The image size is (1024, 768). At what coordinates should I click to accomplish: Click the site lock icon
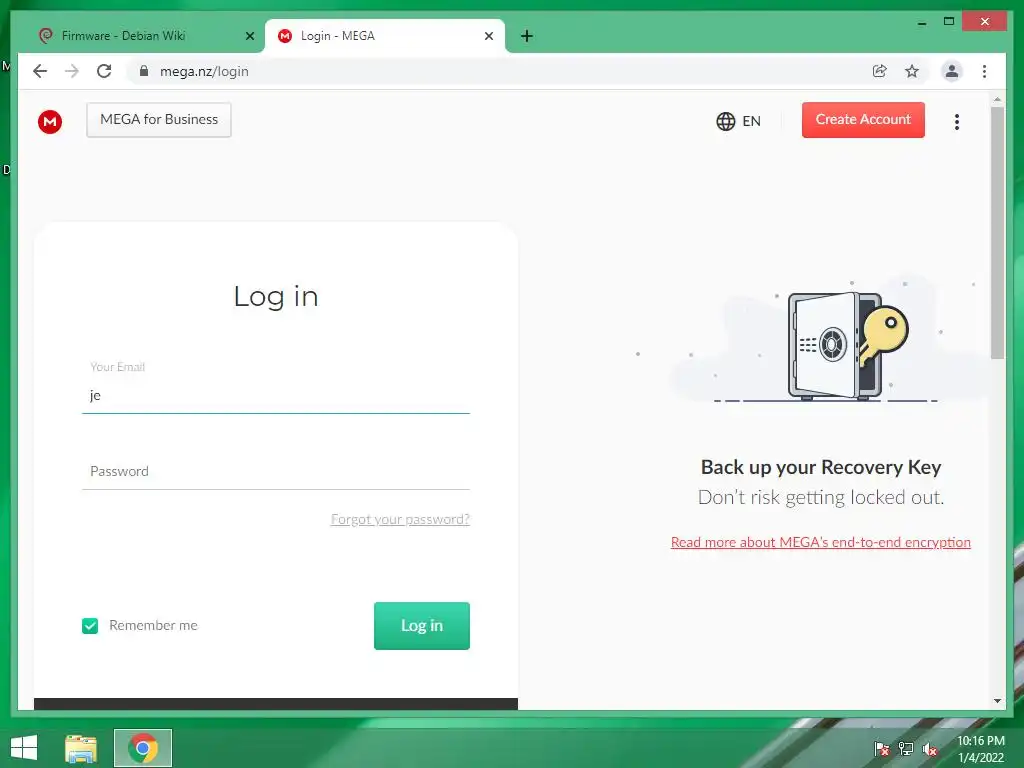144,71
